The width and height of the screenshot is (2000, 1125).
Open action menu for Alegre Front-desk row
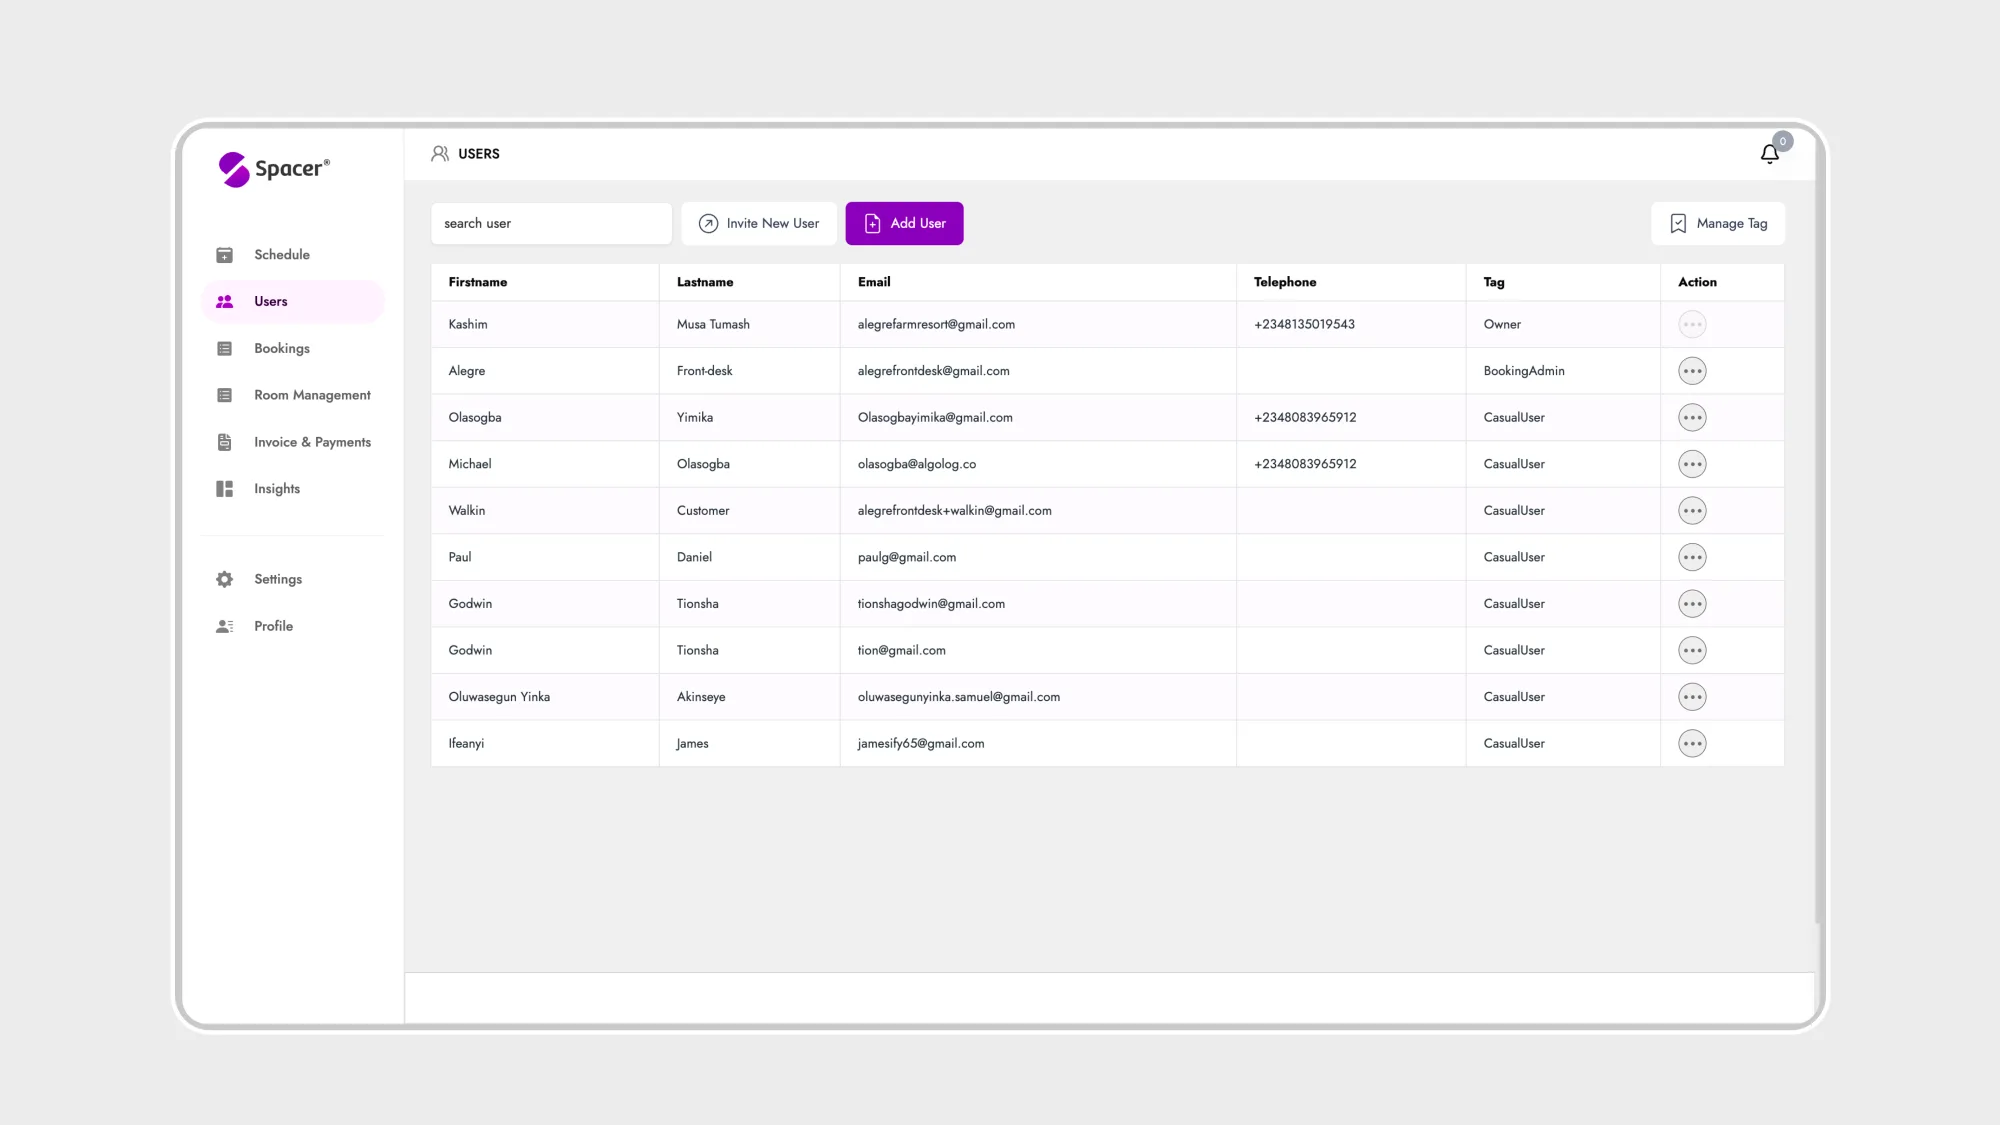(x=1692, y=371)
